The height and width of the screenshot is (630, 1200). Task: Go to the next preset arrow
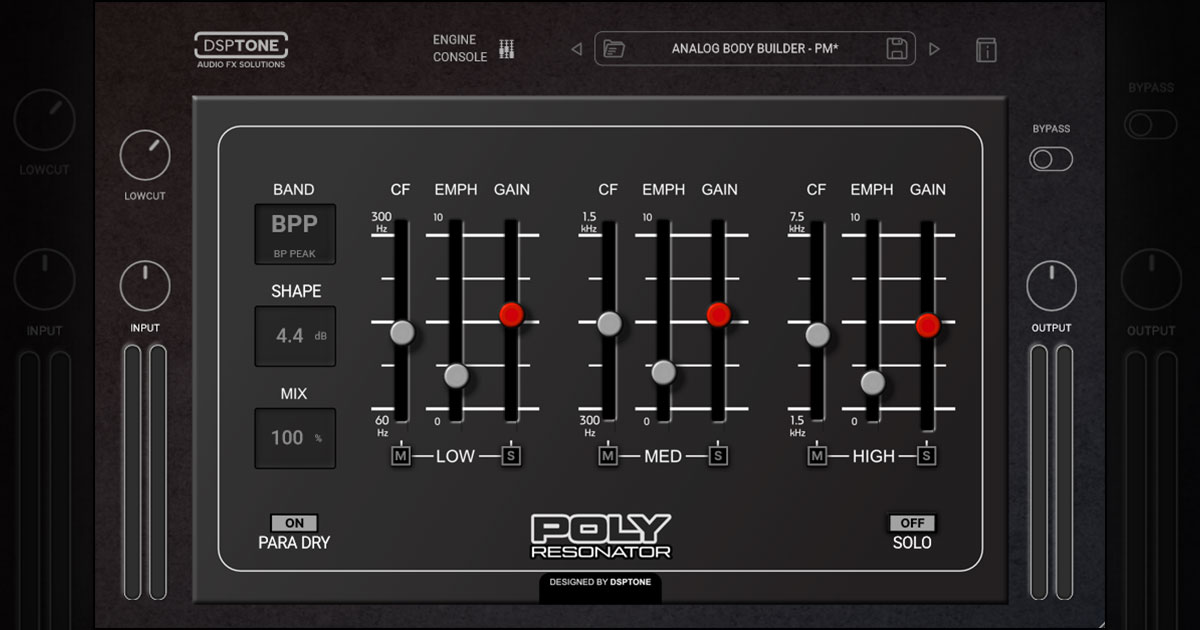[x=934, y=49]
